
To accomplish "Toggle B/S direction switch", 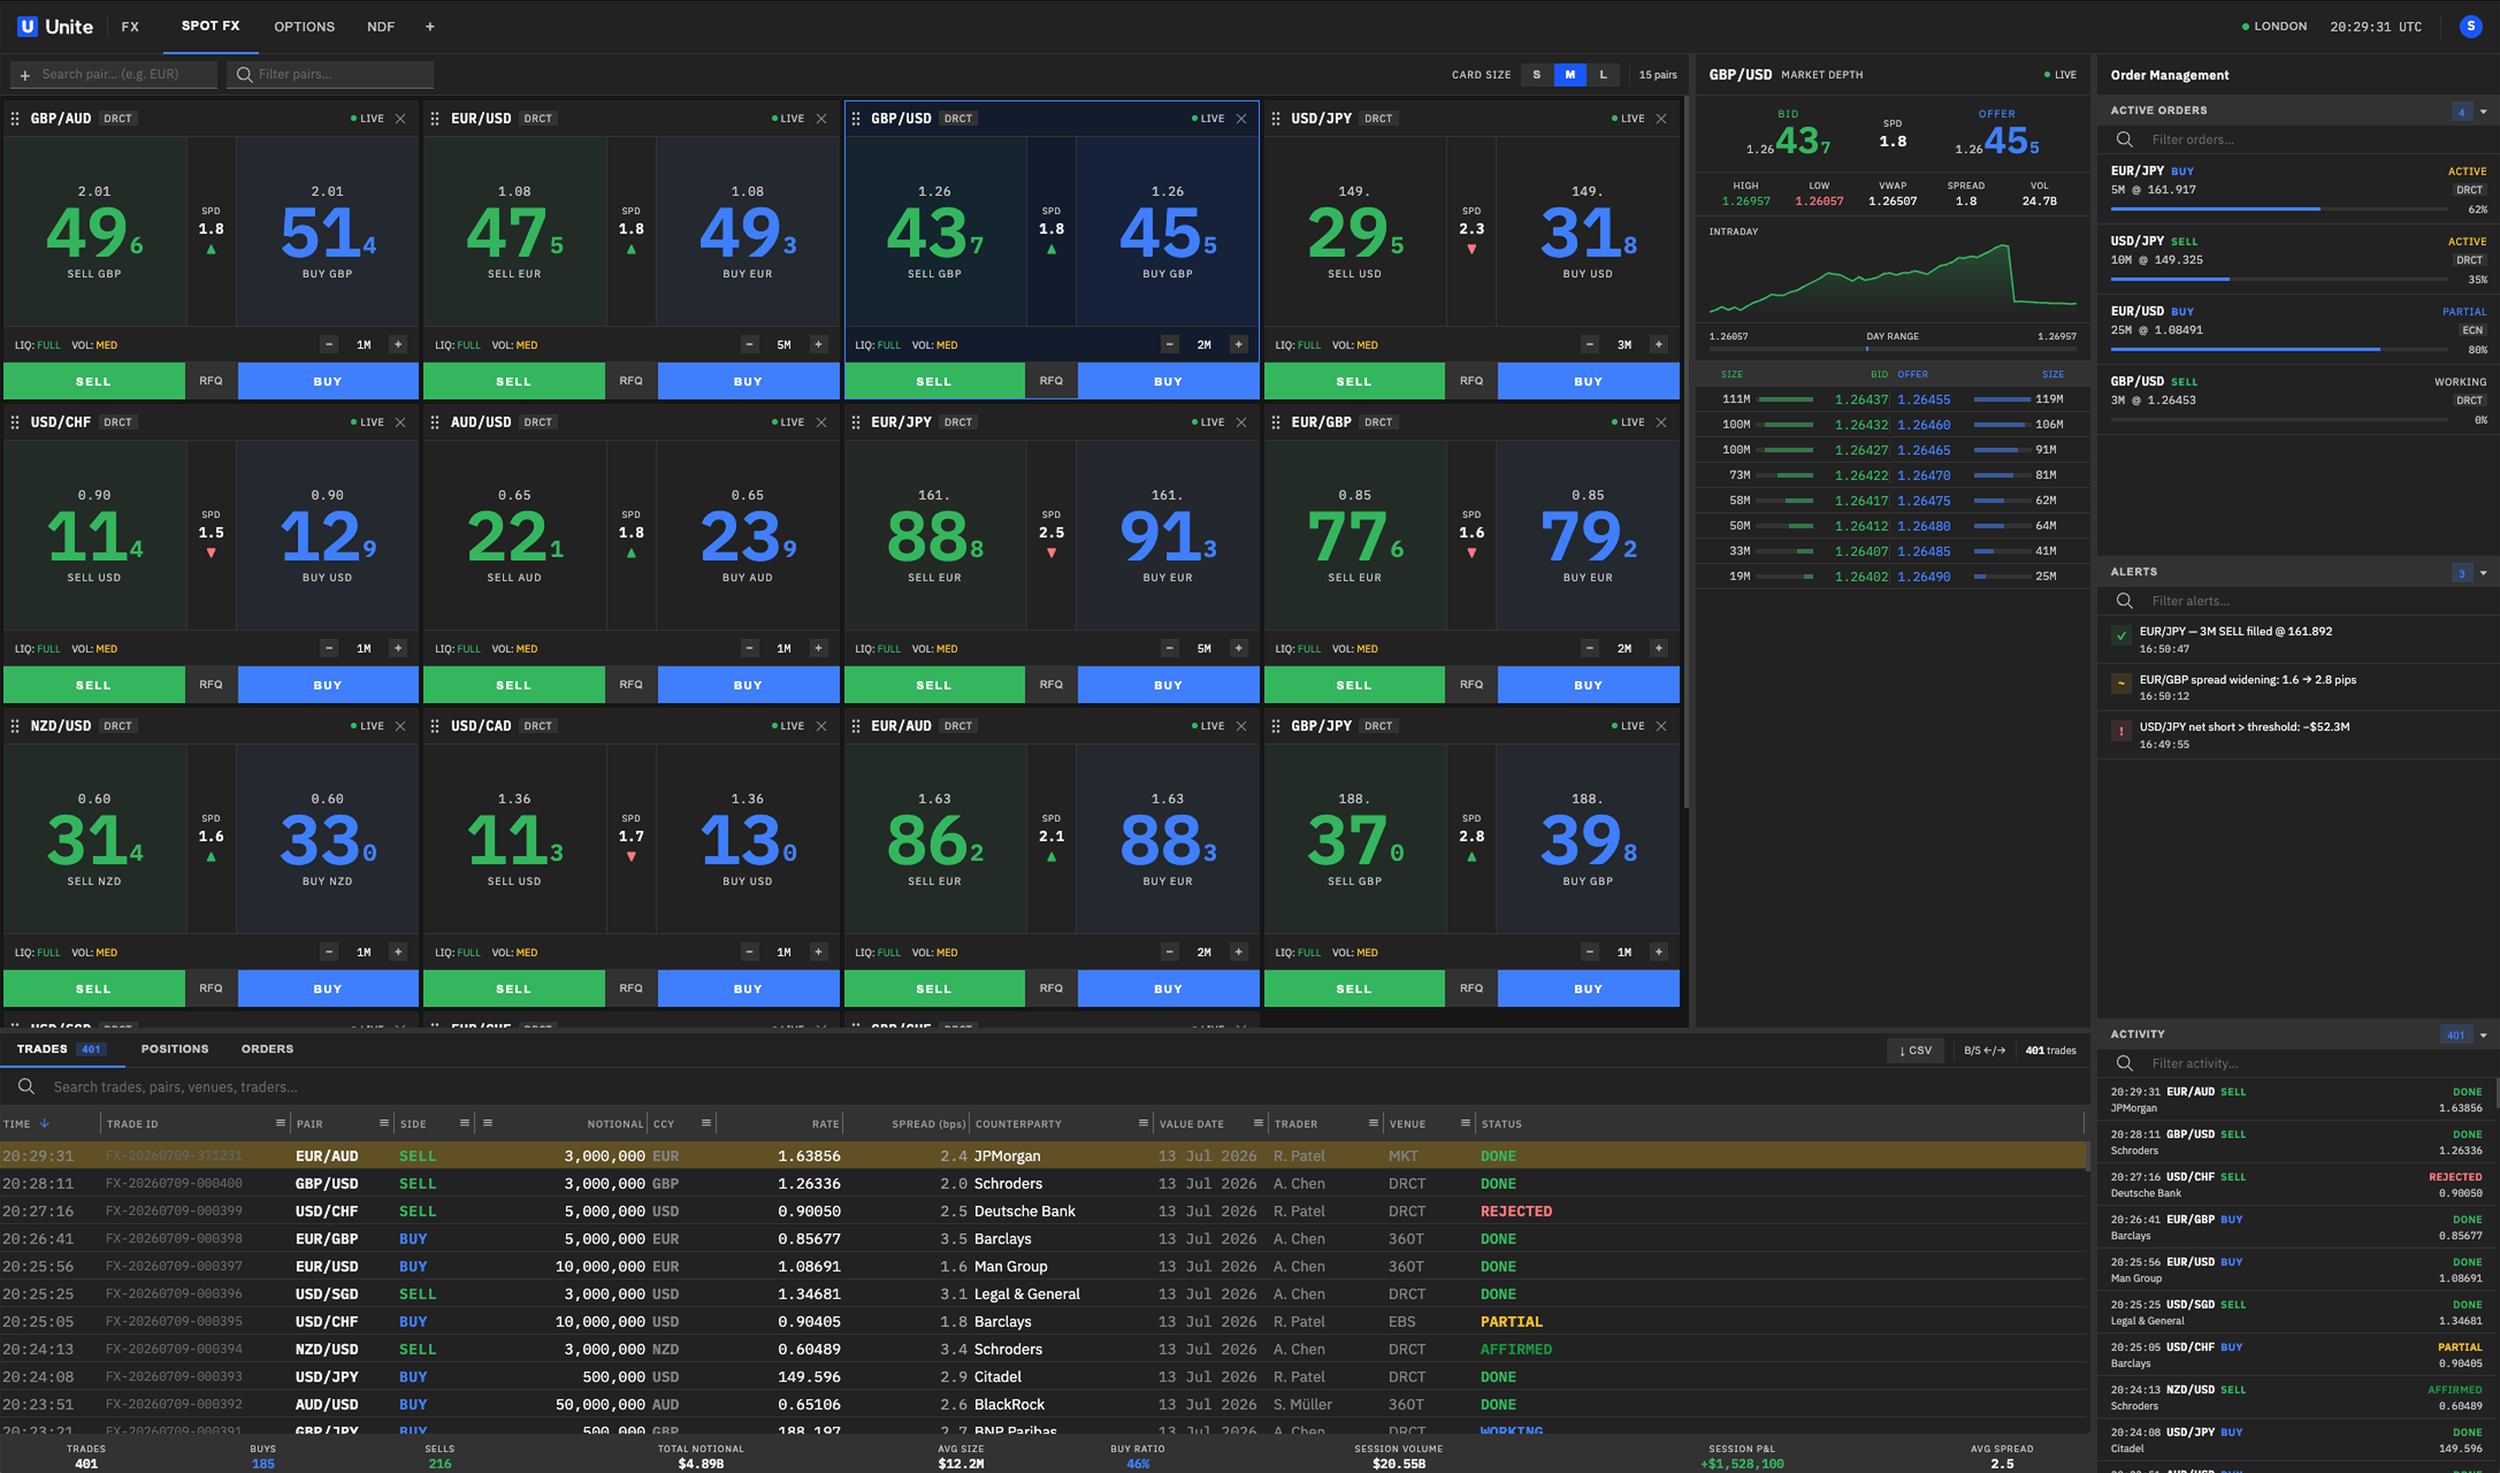I will point(1984,1050).
